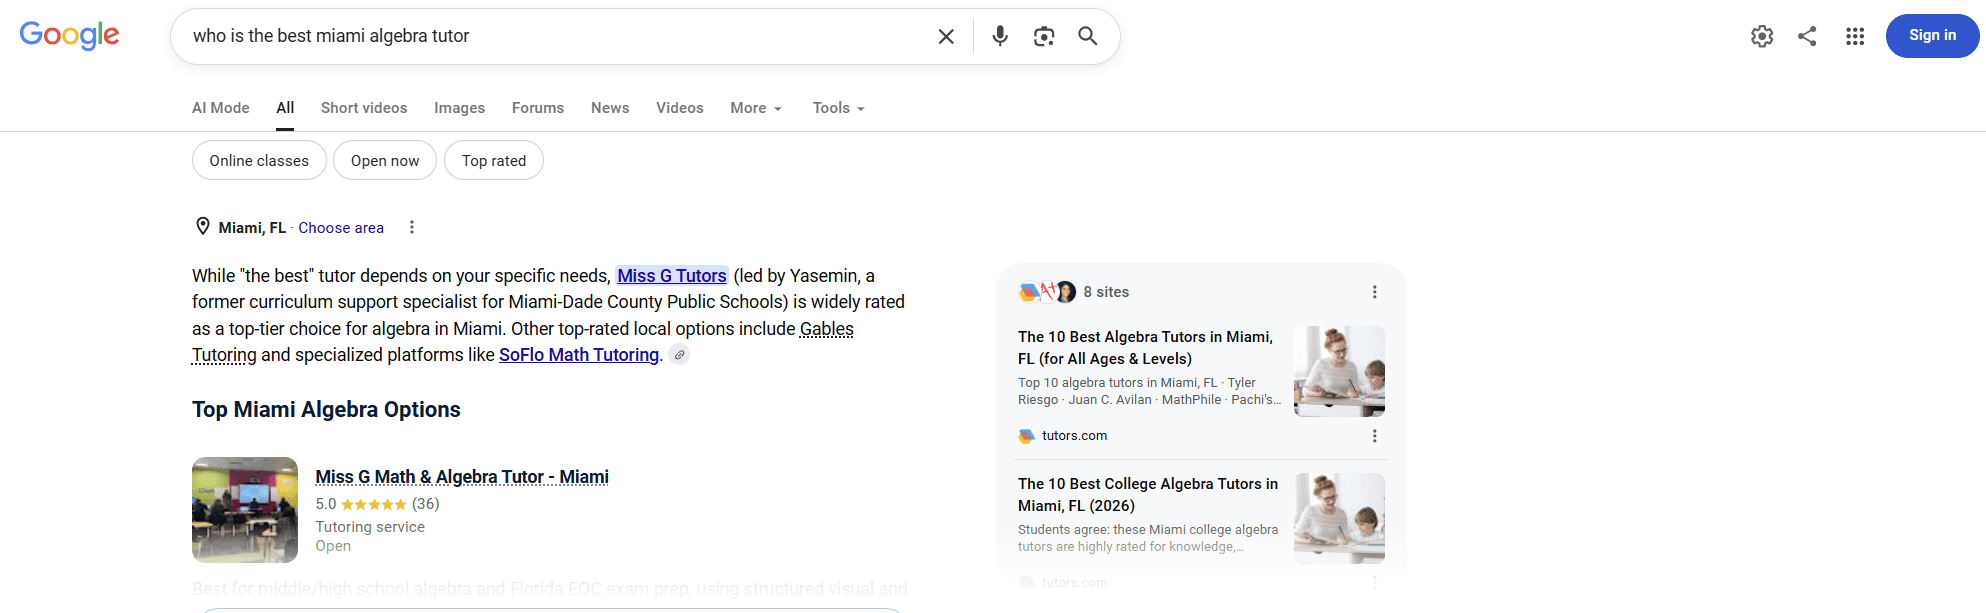Viewport: 1986px width, 613px height.
Task: Apply Open now filter chip
Action: [x=385, y=160]
